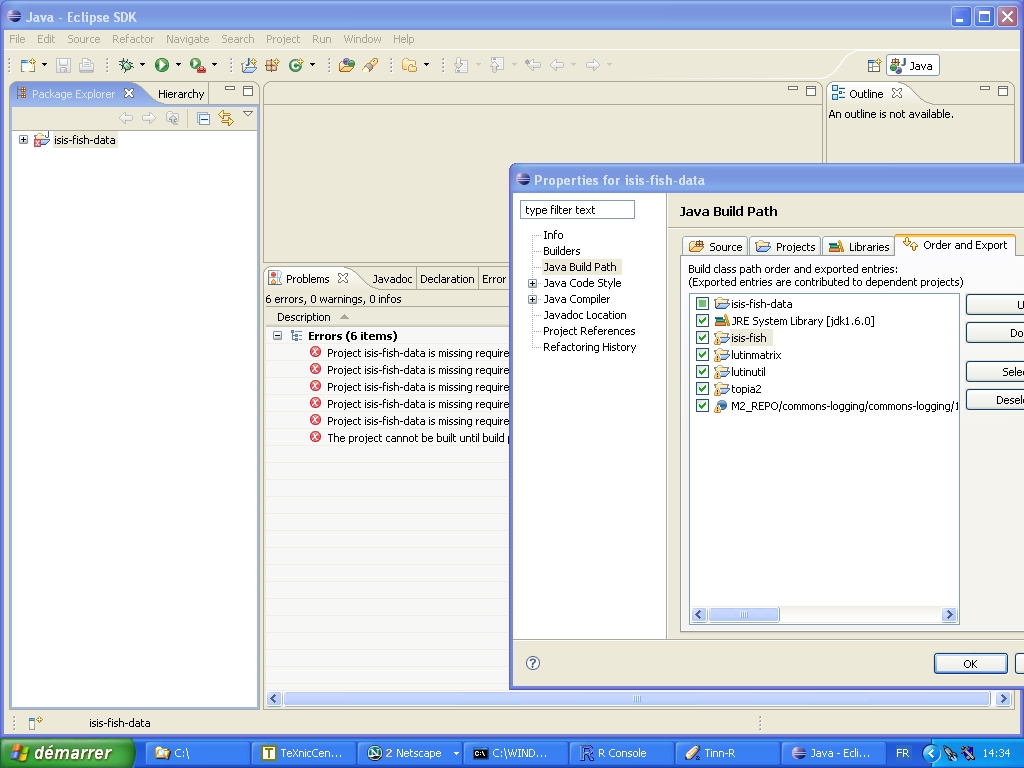Viewport: 1024px width, 768px height.
Task: Click horizontal scrollbar thumb in build path list
Action: point(744,615)
